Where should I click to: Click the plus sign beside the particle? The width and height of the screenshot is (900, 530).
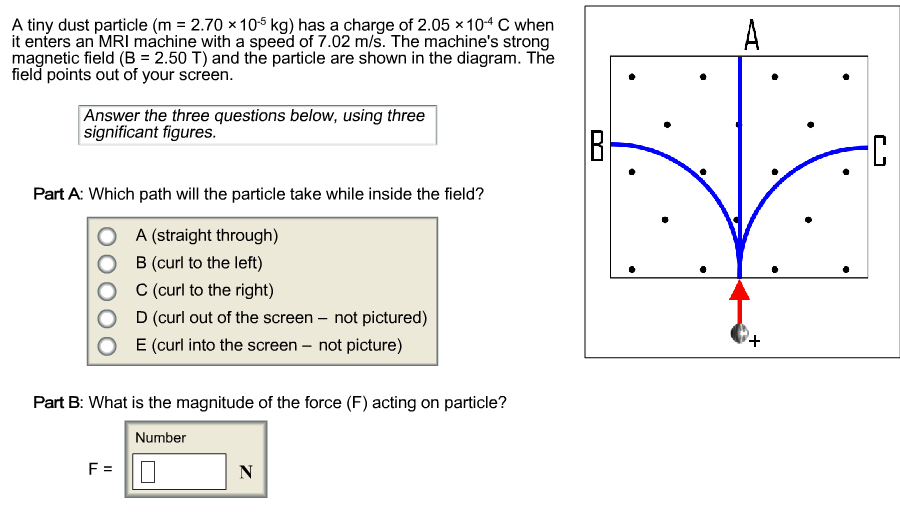[754, 343]
